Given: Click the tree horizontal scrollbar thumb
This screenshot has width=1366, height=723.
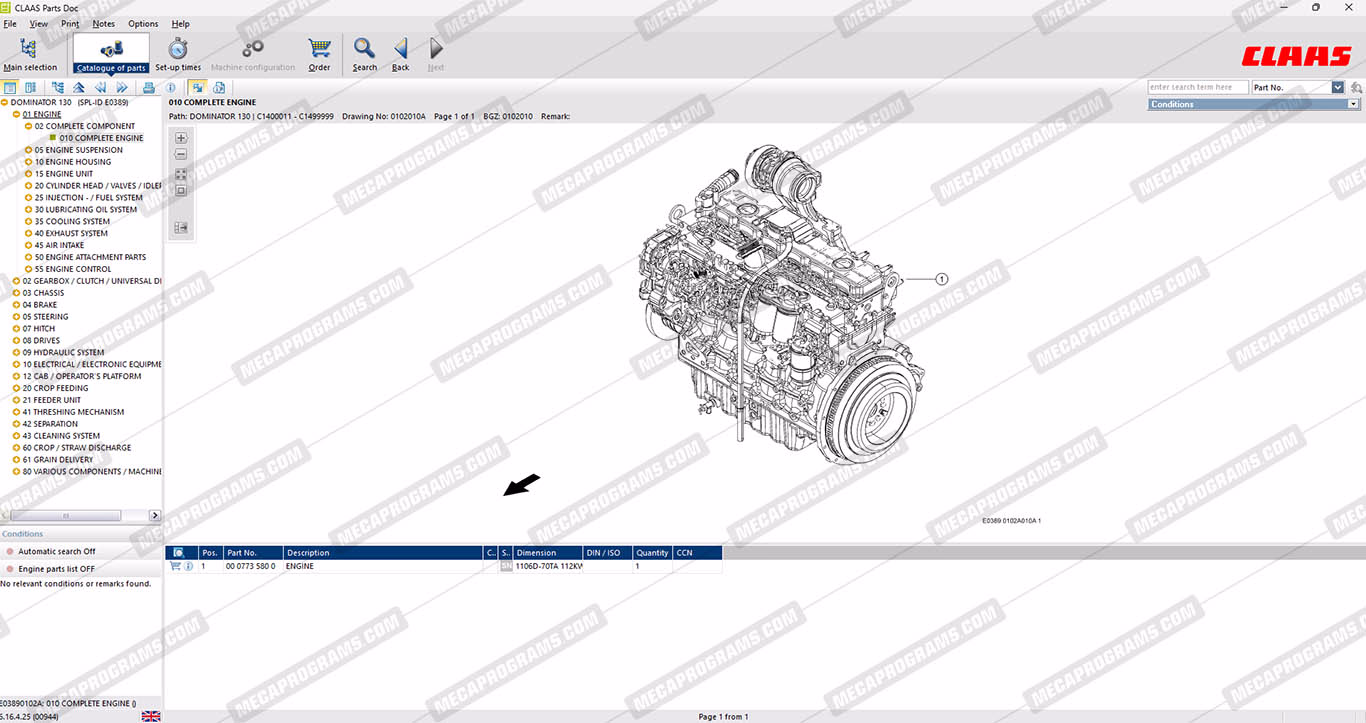Looking at the screenshot, I should click(65, 515).
